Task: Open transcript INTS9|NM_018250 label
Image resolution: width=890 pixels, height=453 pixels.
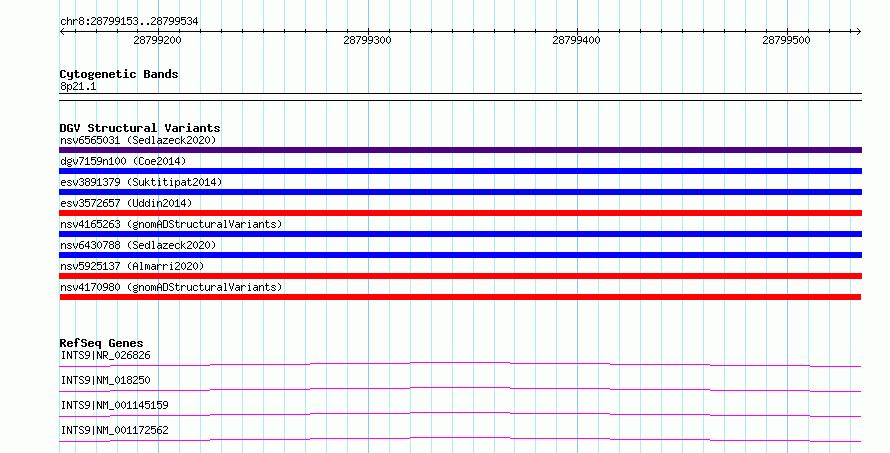Action: pyautogui.click(x=106, y=380)
